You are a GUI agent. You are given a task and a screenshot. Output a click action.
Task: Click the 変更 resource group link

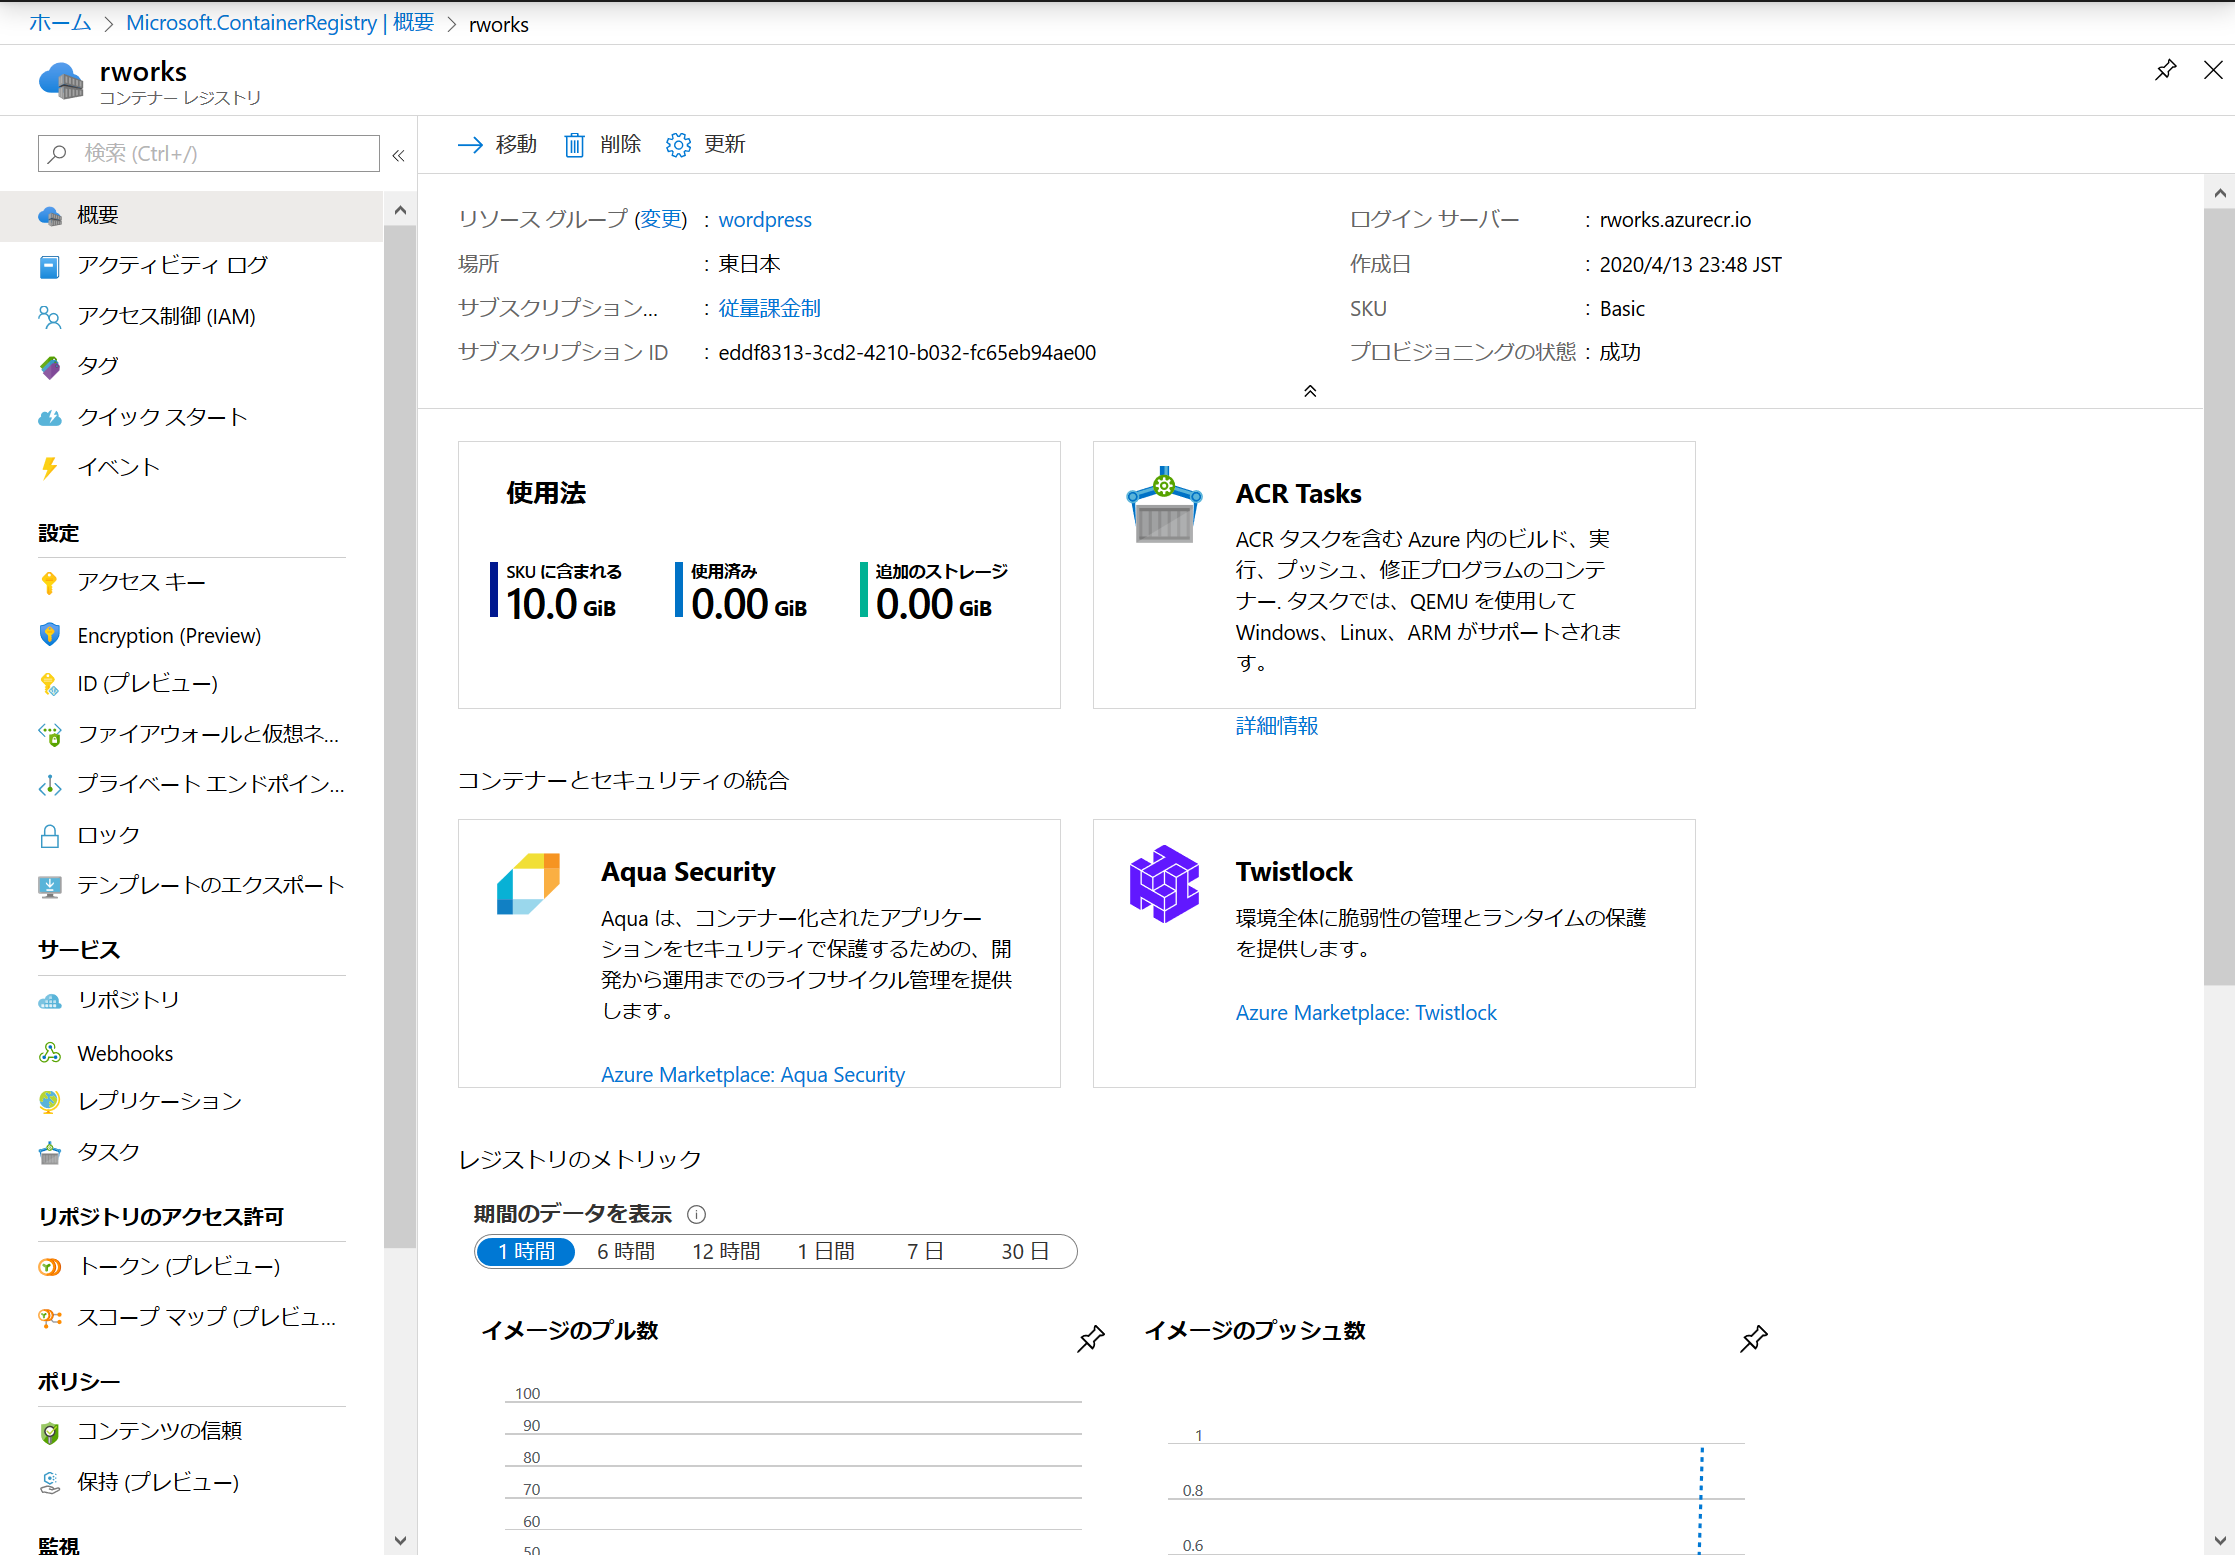[661, 219]
